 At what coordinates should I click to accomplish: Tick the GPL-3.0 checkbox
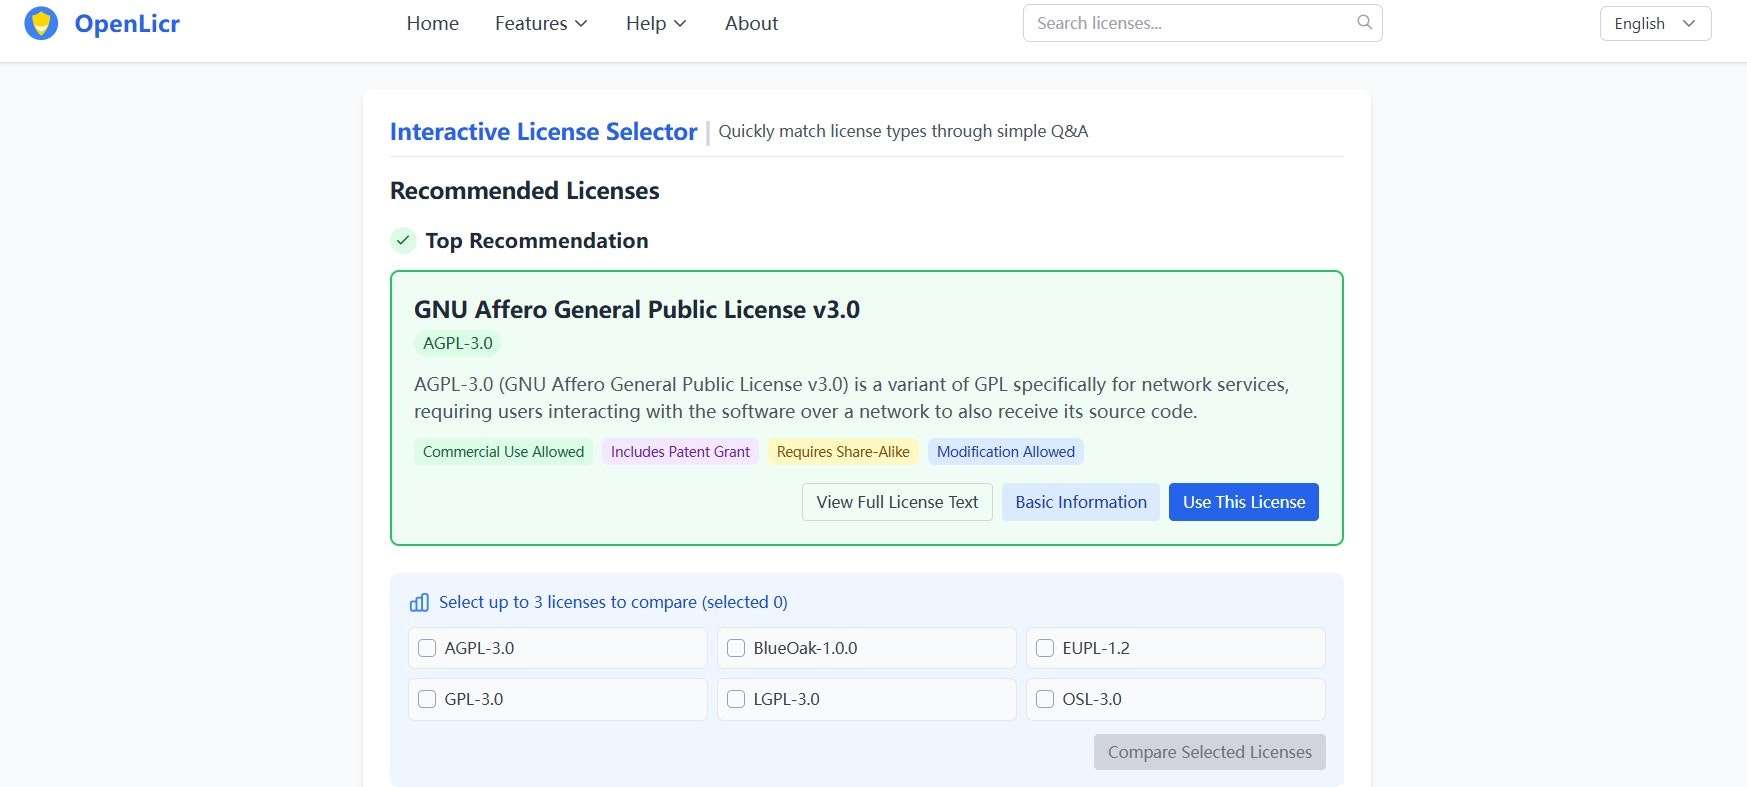coord(427,699)
